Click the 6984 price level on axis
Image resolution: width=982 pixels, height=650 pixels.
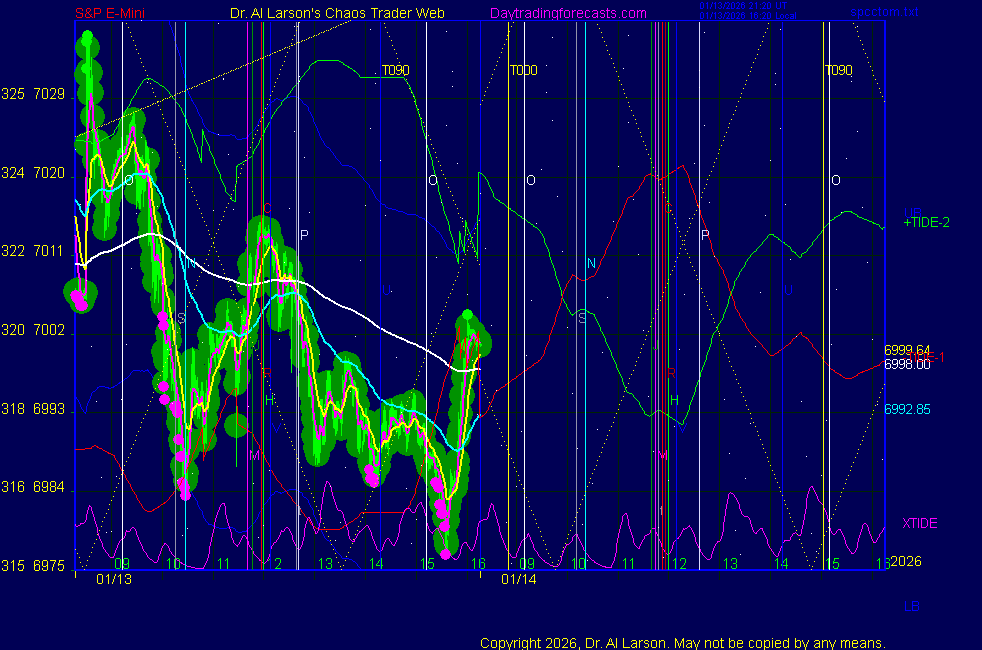[49, 487]
